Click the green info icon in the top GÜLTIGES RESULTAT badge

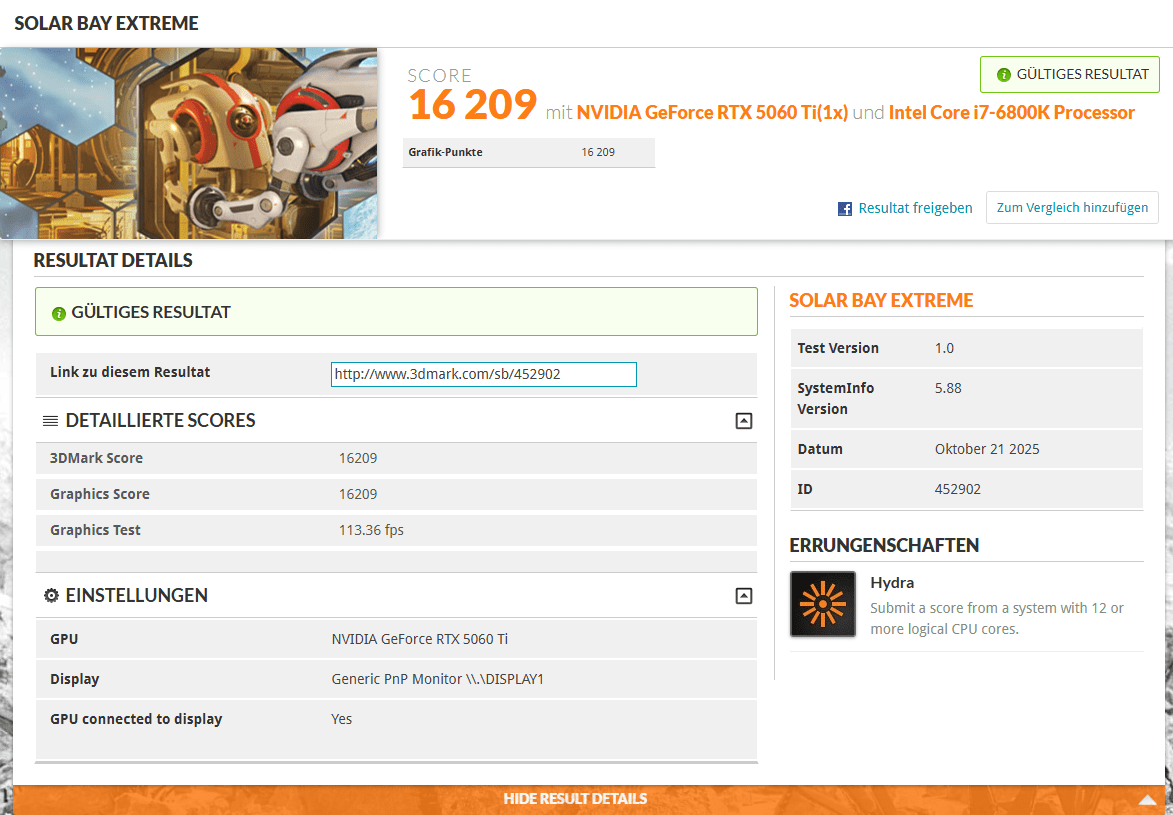tap(1004, 75)
